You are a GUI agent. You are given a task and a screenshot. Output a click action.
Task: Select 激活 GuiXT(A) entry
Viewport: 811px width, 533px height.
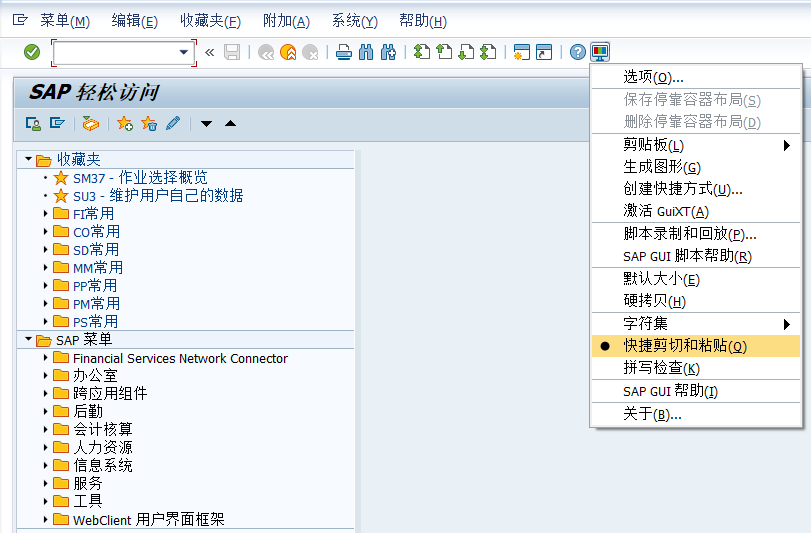coord(696,211)
